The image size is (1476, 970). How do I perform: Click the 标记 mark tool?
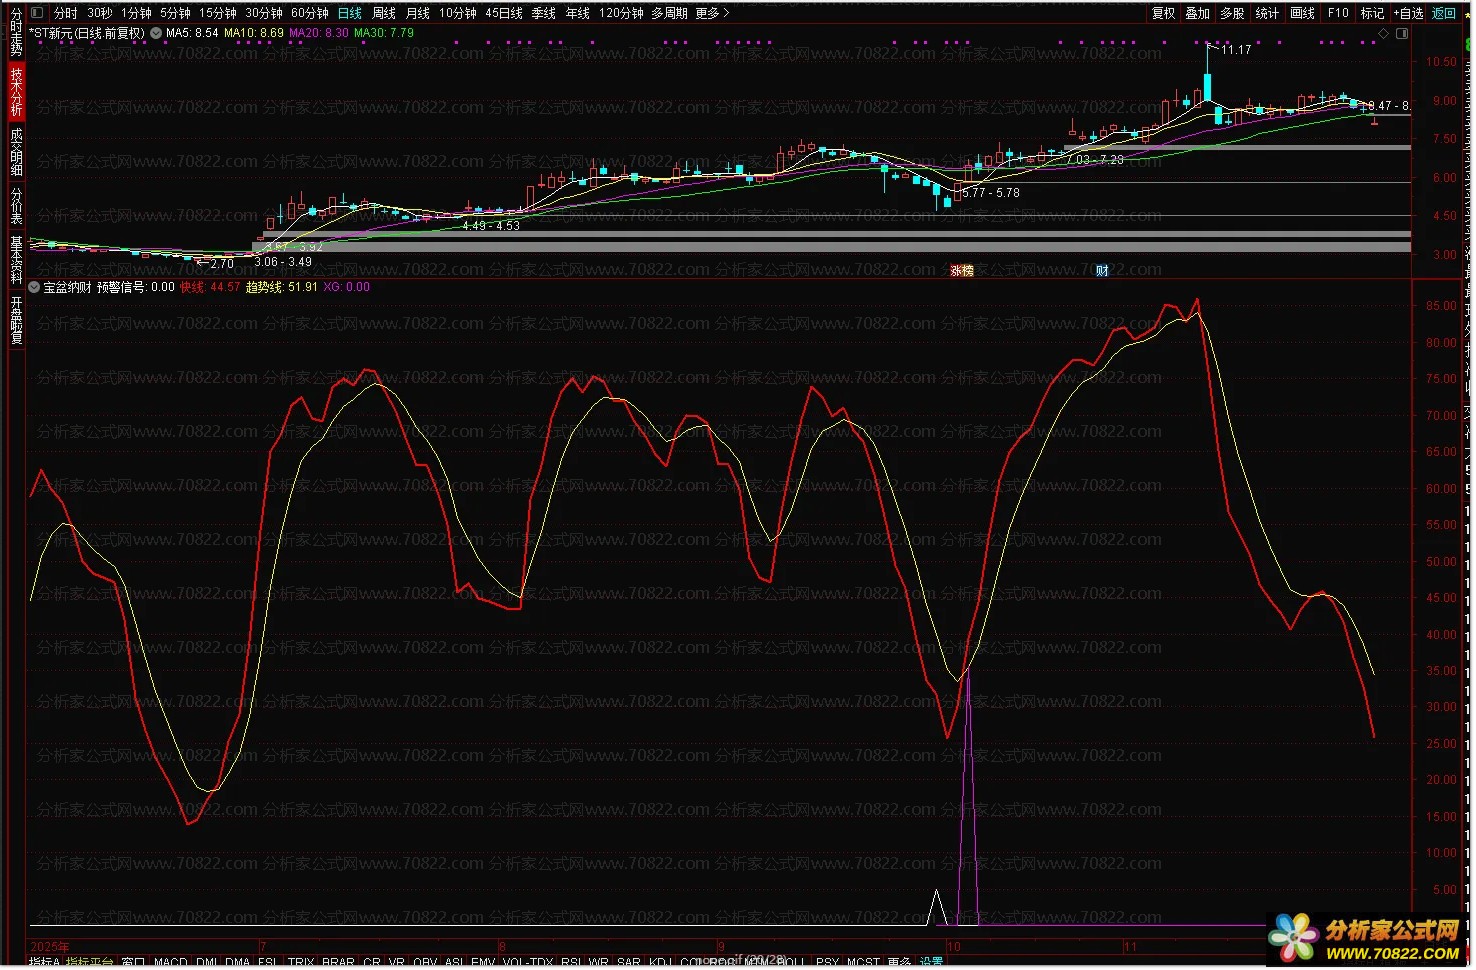(x=1372, y=13)
